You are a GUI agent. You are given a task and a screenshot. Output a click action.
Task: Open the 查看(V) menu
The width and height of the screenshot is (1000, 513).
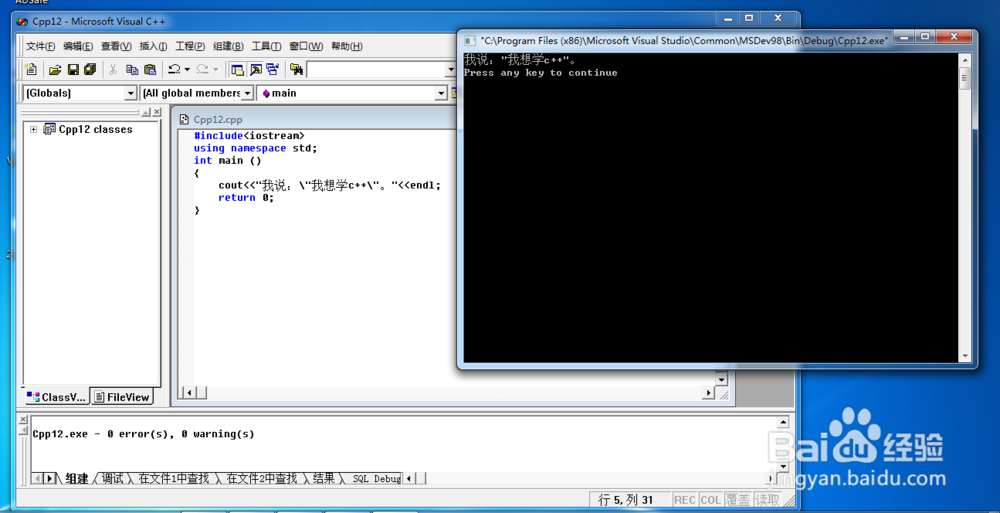116,46
